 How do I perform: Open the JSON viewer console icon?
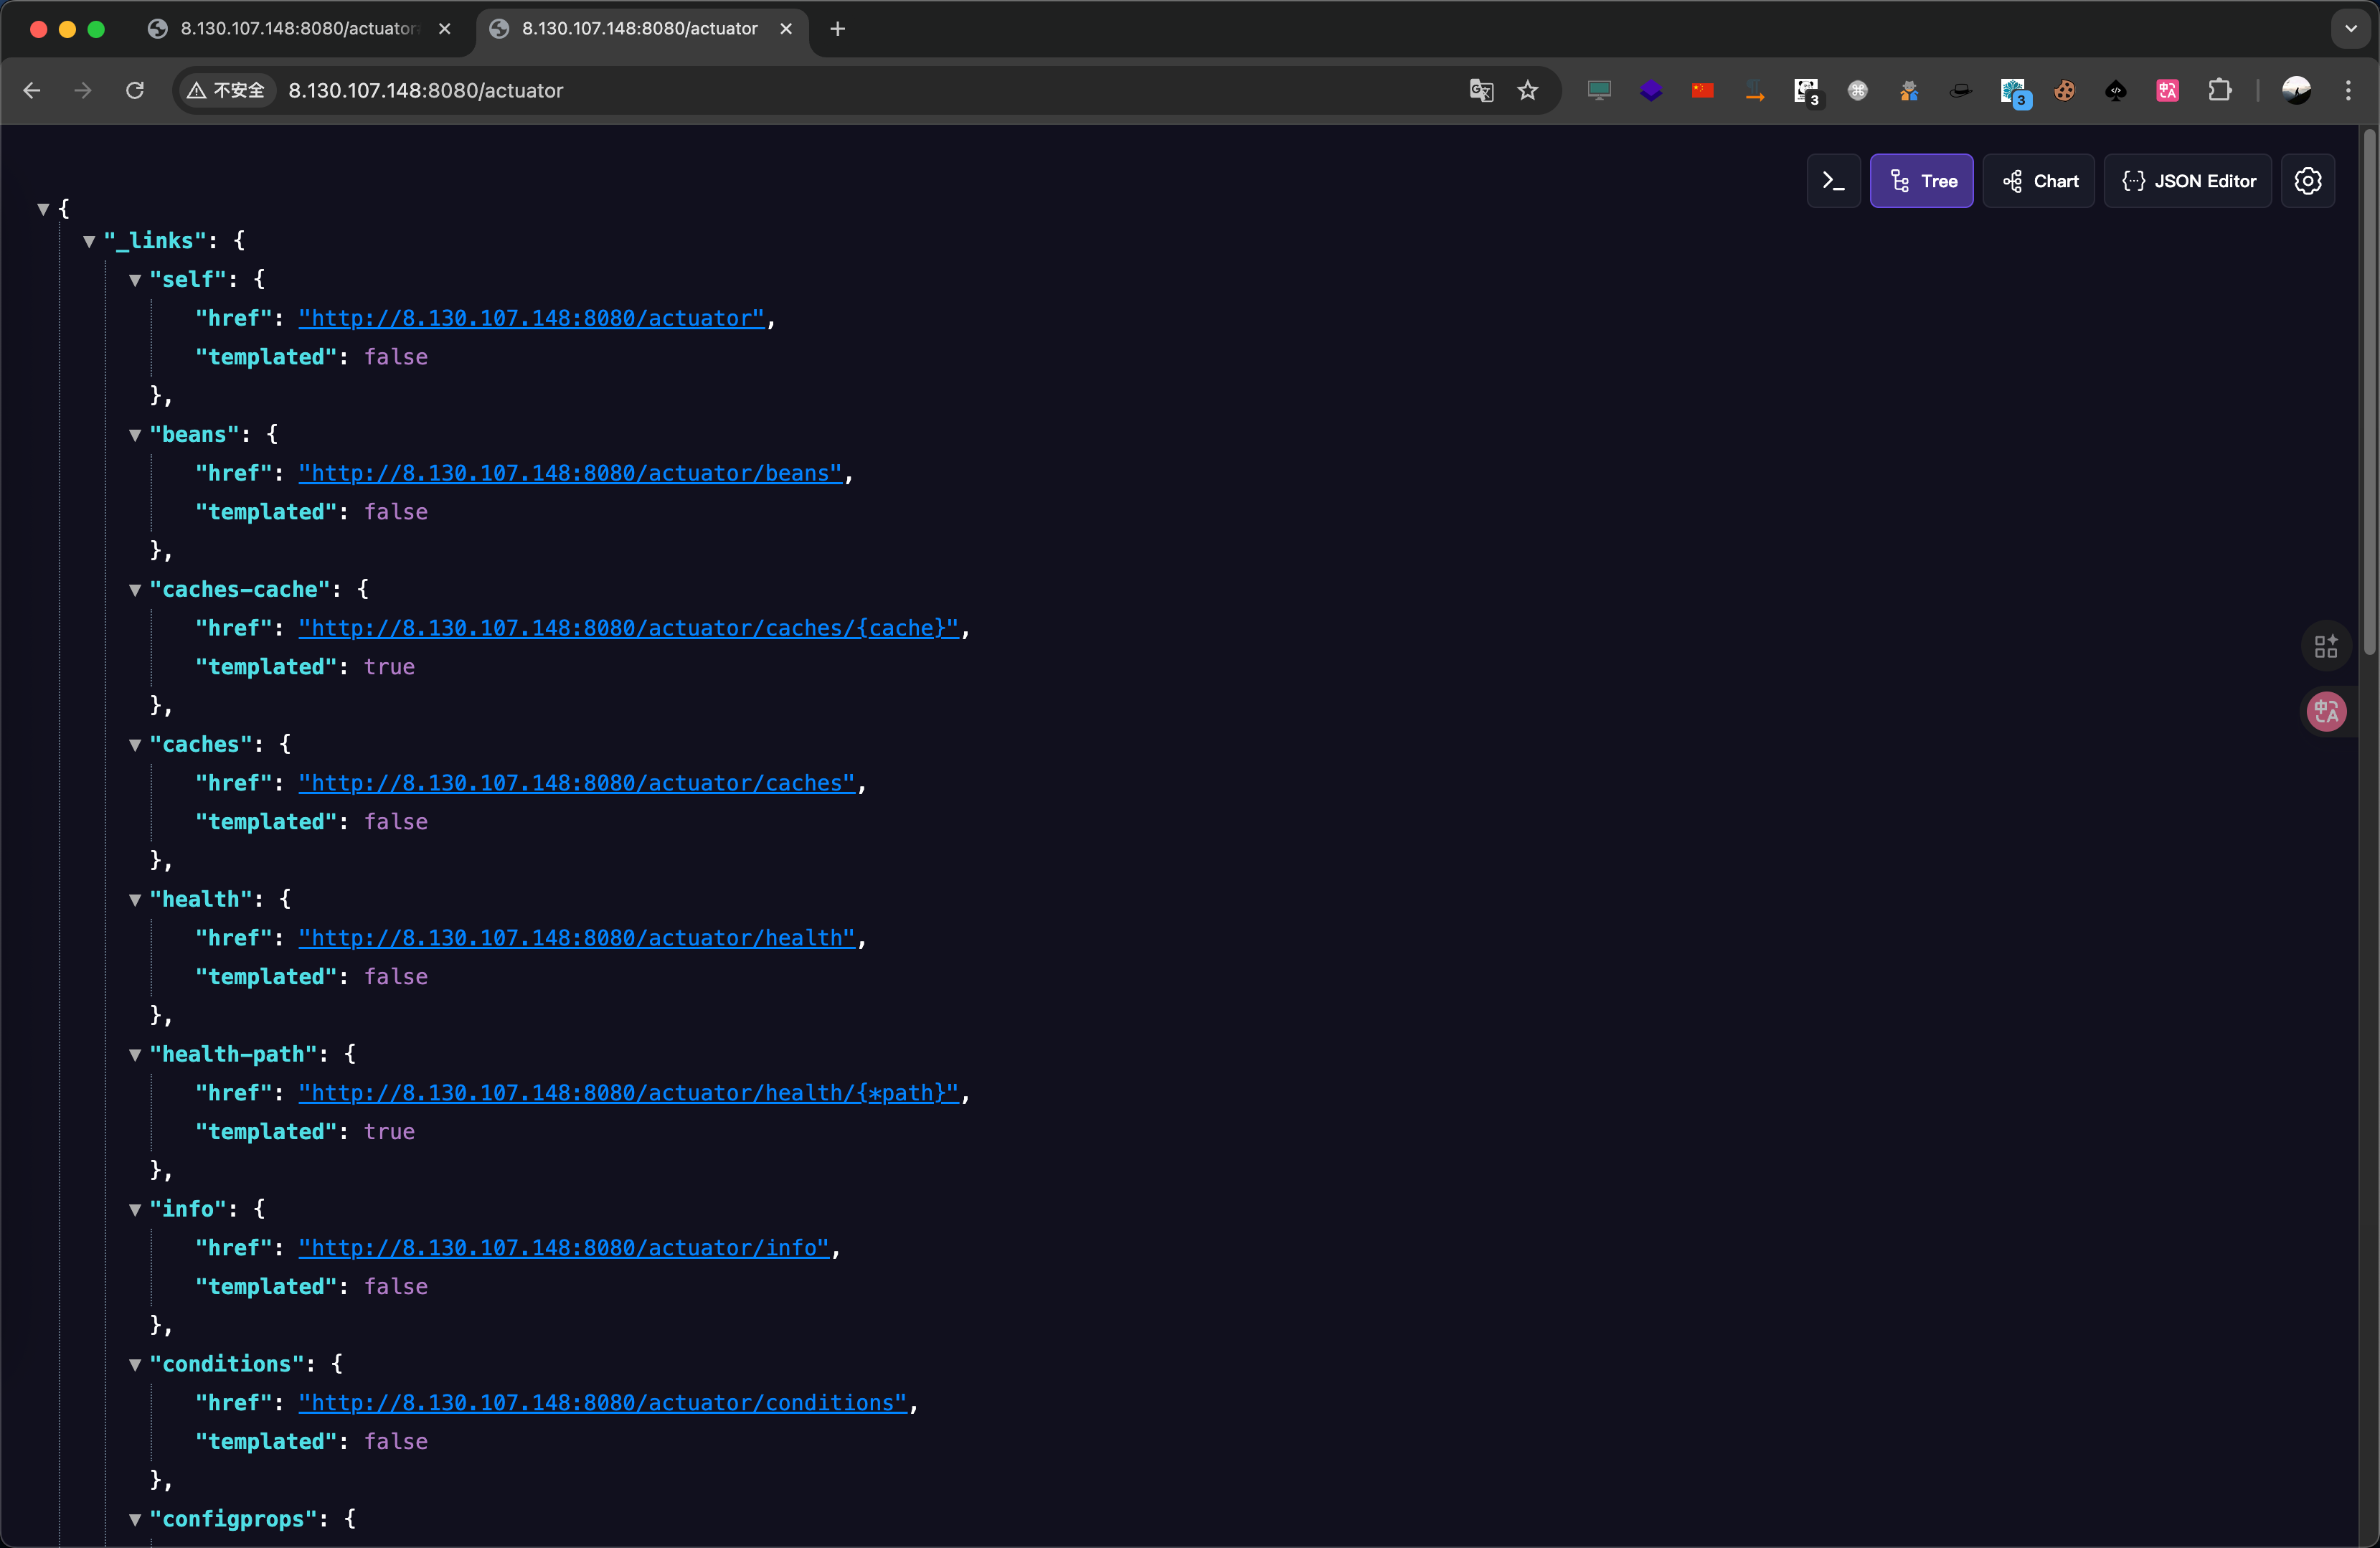[1833, 181]
